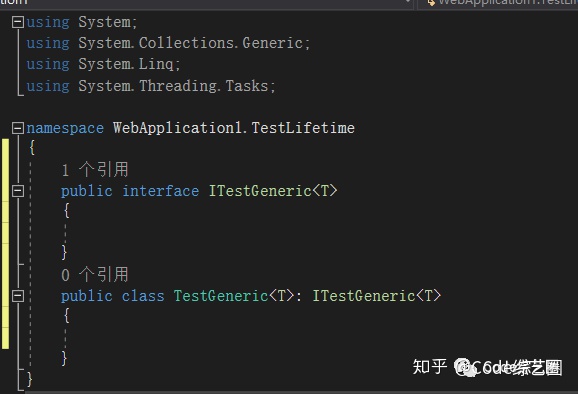Open the project navigation dropdown arrow at top
Screen dimensions: 578x394
[408, 2]
